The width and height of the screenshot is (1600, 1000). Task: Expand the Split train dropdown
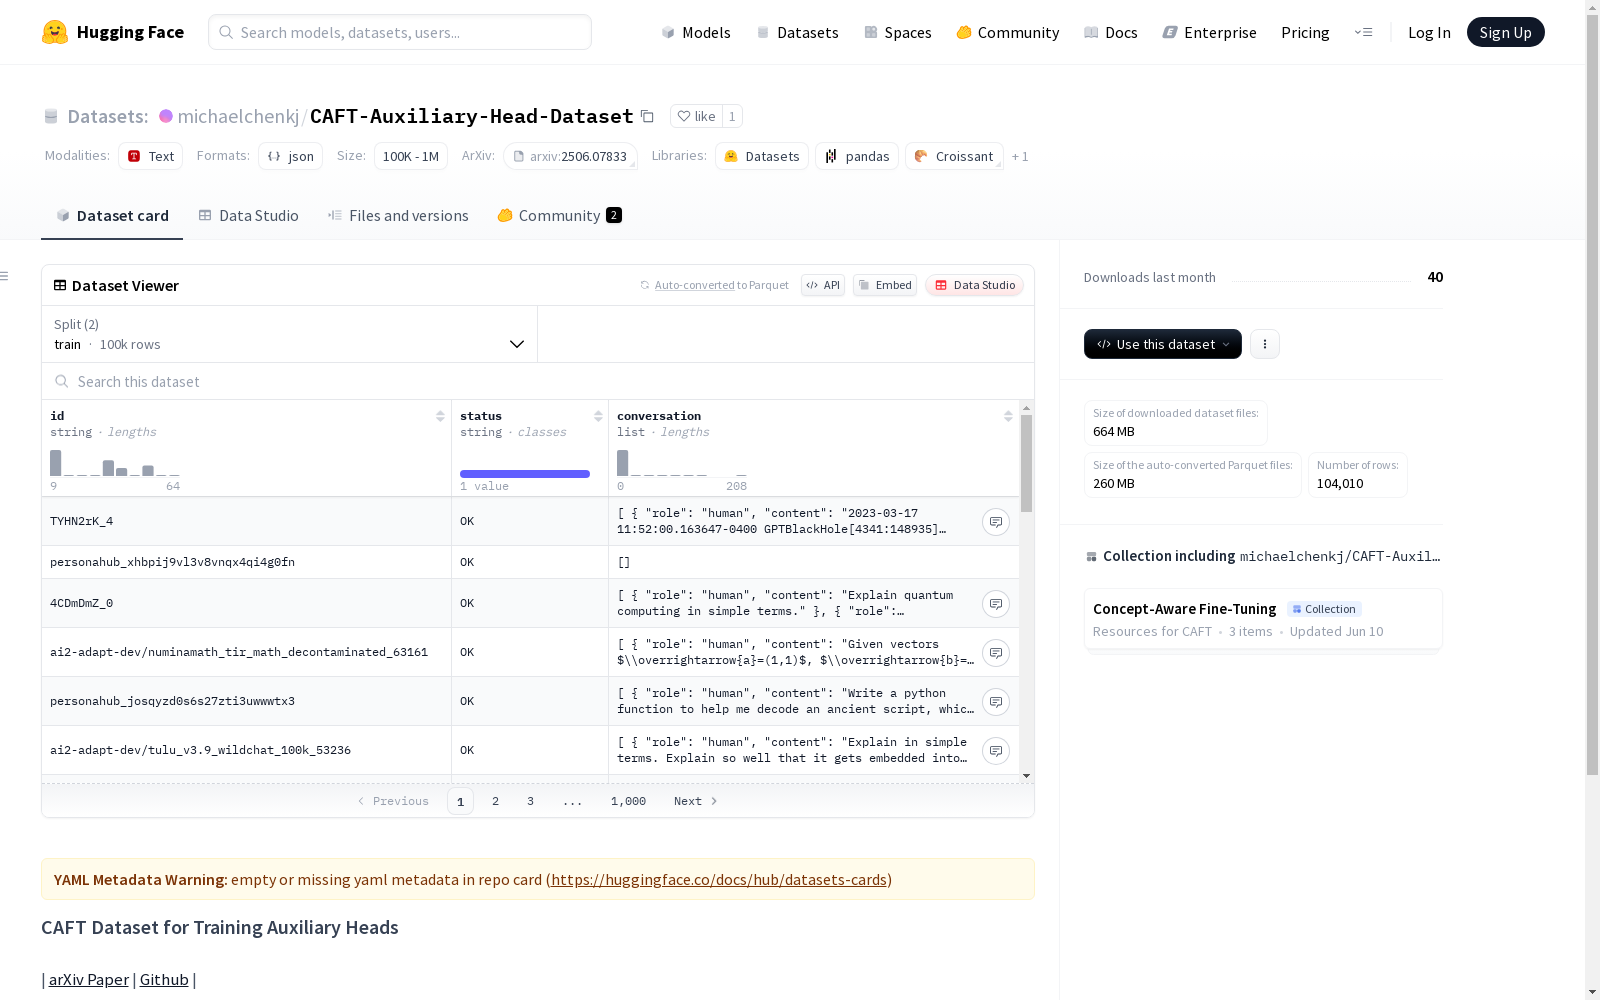pos(290,334)
